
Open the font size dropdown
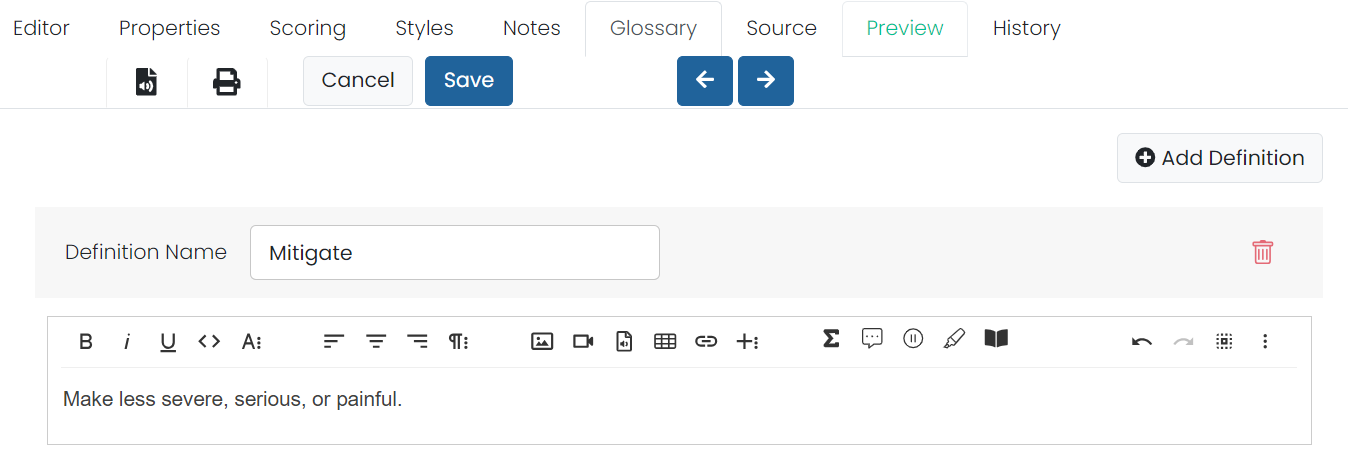point(251,341)
